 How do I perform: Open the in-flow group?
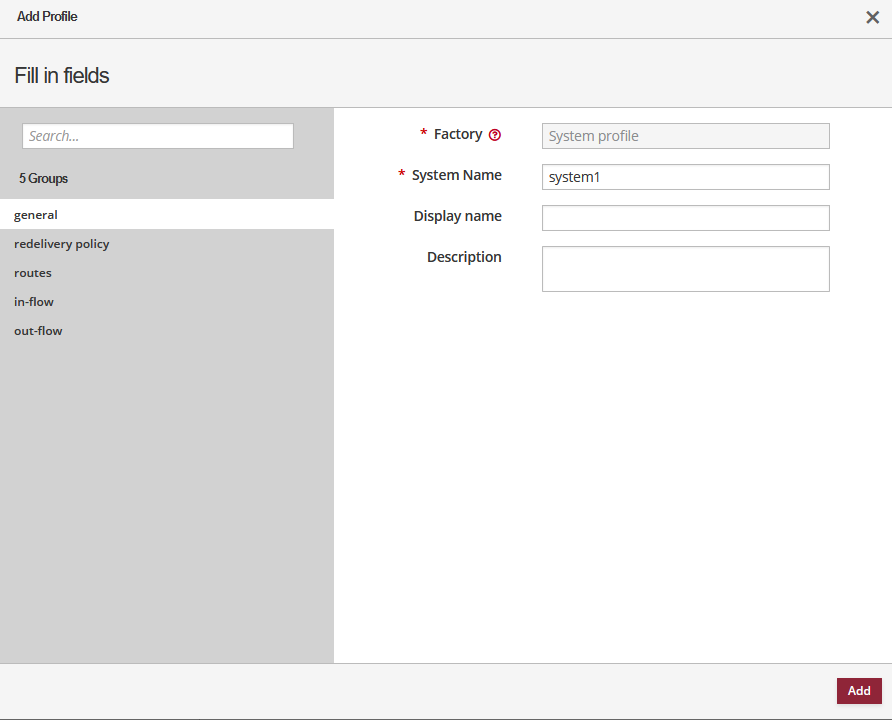[x=34, y=301]
